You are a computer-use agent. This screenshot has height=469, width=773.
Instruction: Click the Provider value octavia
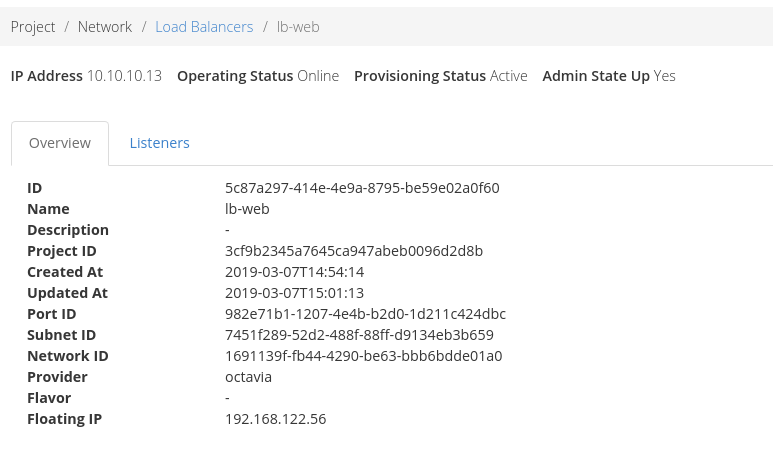point(248,377)
